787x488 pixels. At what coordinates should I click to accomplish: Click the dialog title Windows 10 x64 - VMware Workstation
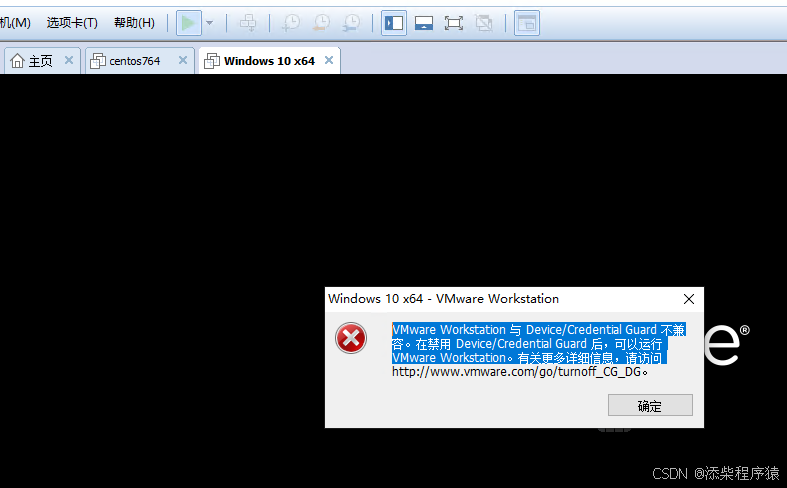coord(443,299)
